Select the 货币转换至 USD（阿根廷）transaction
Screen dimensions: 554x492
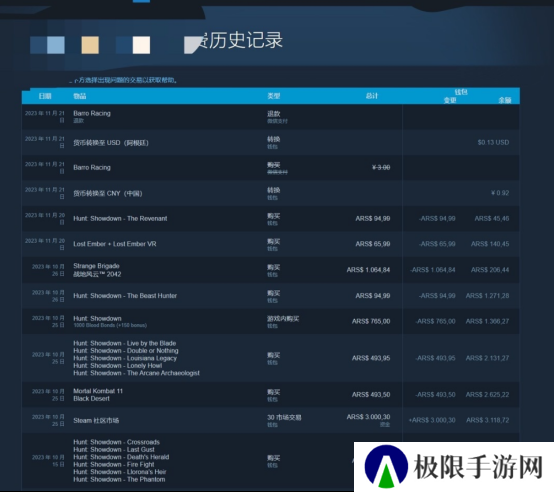pos(270,142)
